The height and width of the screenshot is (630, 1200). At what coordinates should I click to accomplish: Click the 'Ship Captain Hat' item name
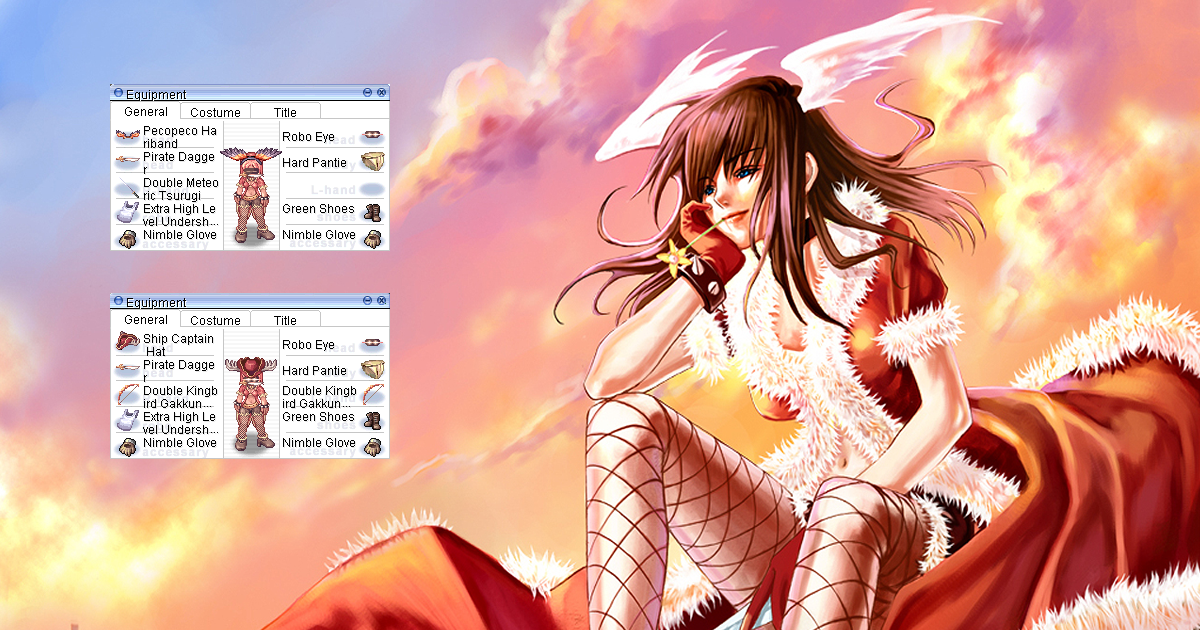[178, 345]
